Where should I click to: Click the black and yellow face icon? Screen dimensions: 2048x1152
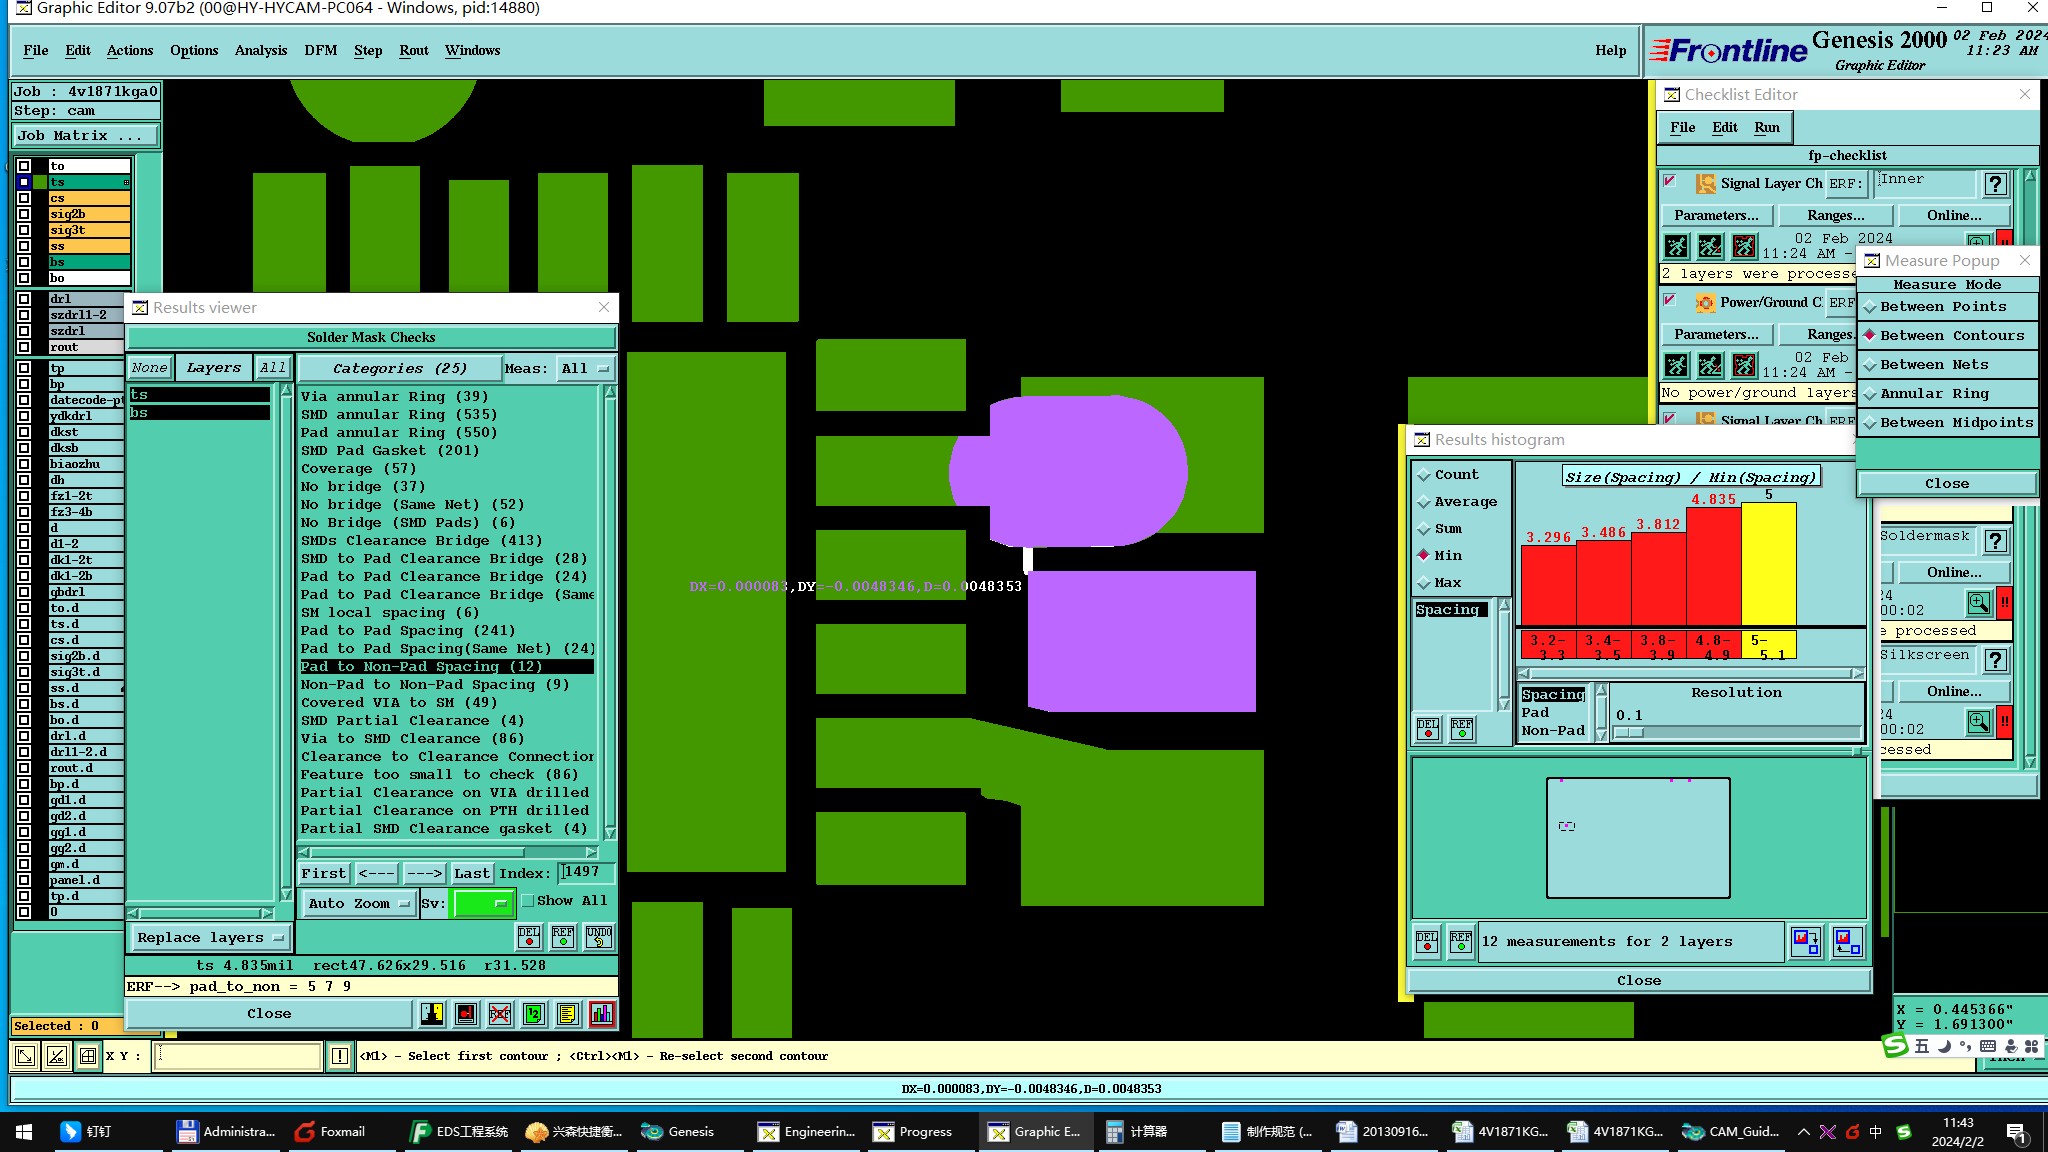(432, 1014)
